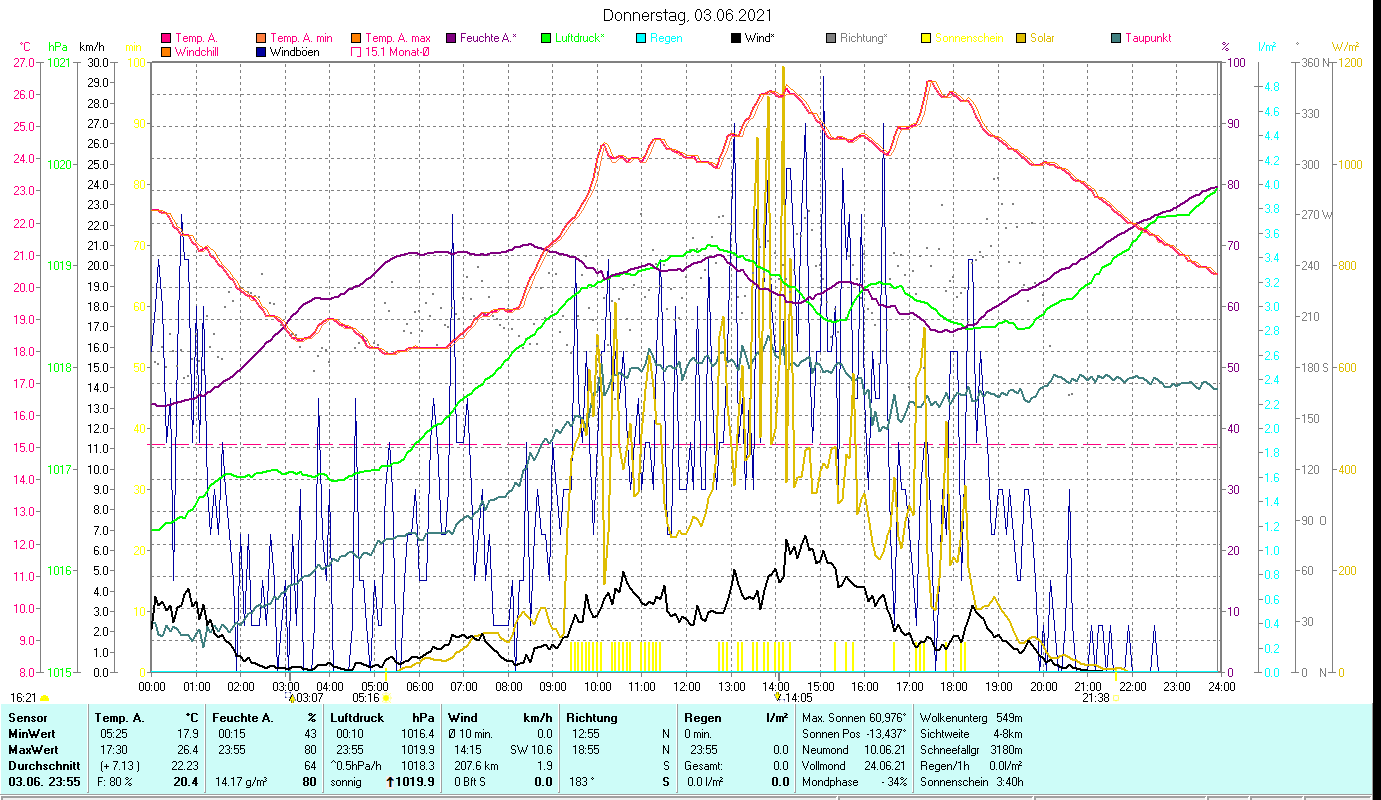
Task: Click the pressure tendency ^0.5hPa/h
Action: (x=356, y=765)
